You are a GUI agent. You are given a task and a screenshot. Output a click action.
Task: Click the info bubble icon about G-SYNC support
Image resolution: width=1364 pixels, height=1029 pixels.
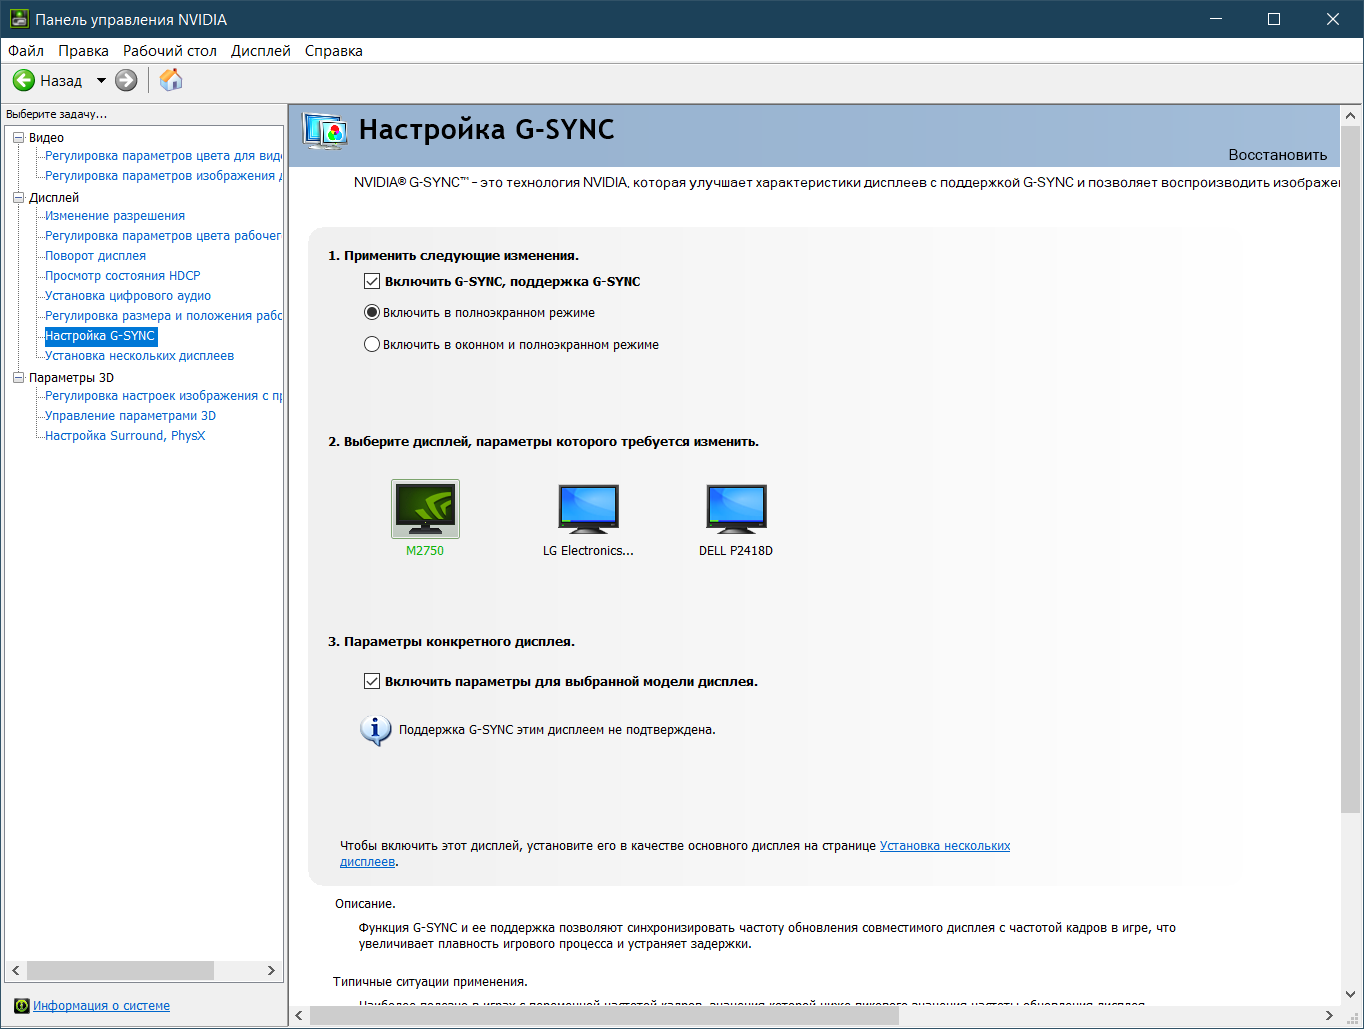(x=375, y=730)
